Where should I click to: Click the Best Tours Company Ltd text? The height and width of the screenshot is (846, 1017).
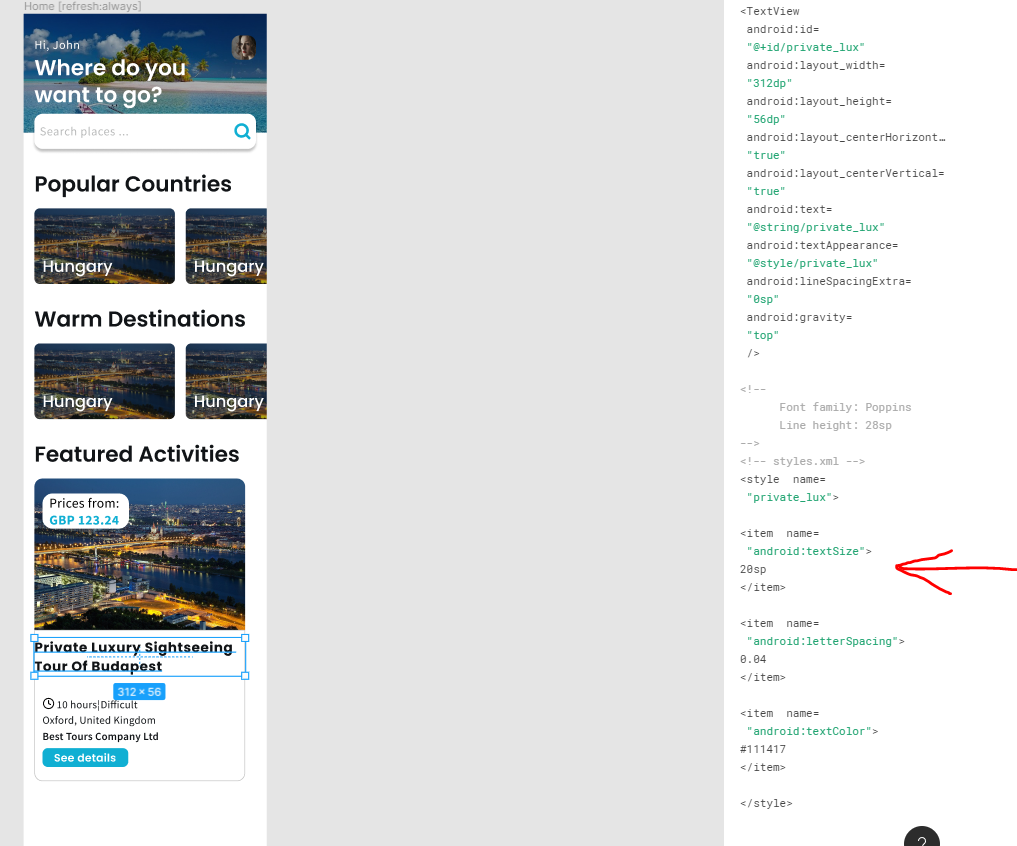click(101, 736)
